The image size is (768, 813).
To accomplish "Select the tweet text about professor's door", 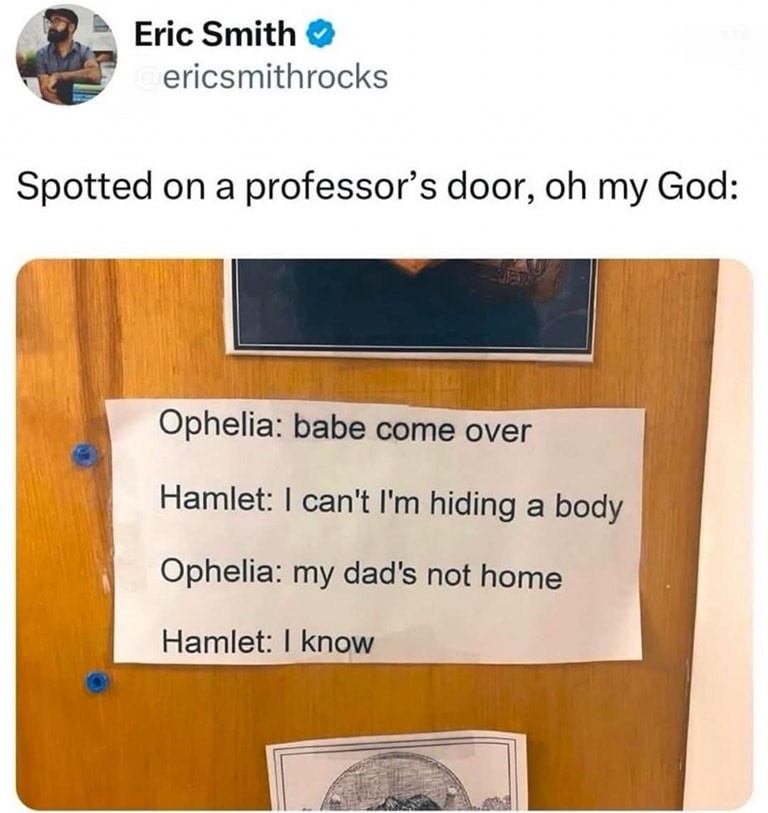I will point(376,187).
